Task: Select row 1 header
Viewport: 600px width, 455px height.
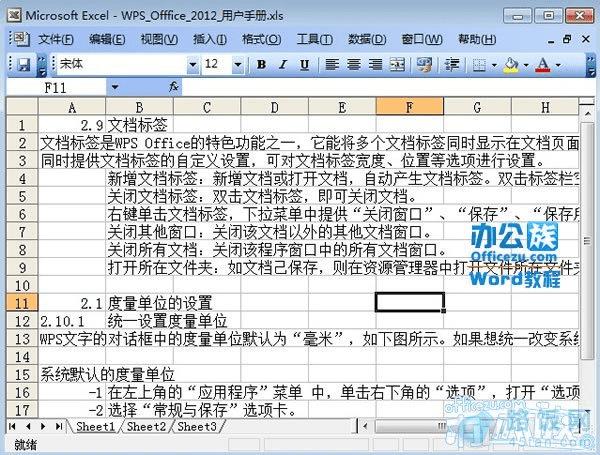Action: coord(22,125)
